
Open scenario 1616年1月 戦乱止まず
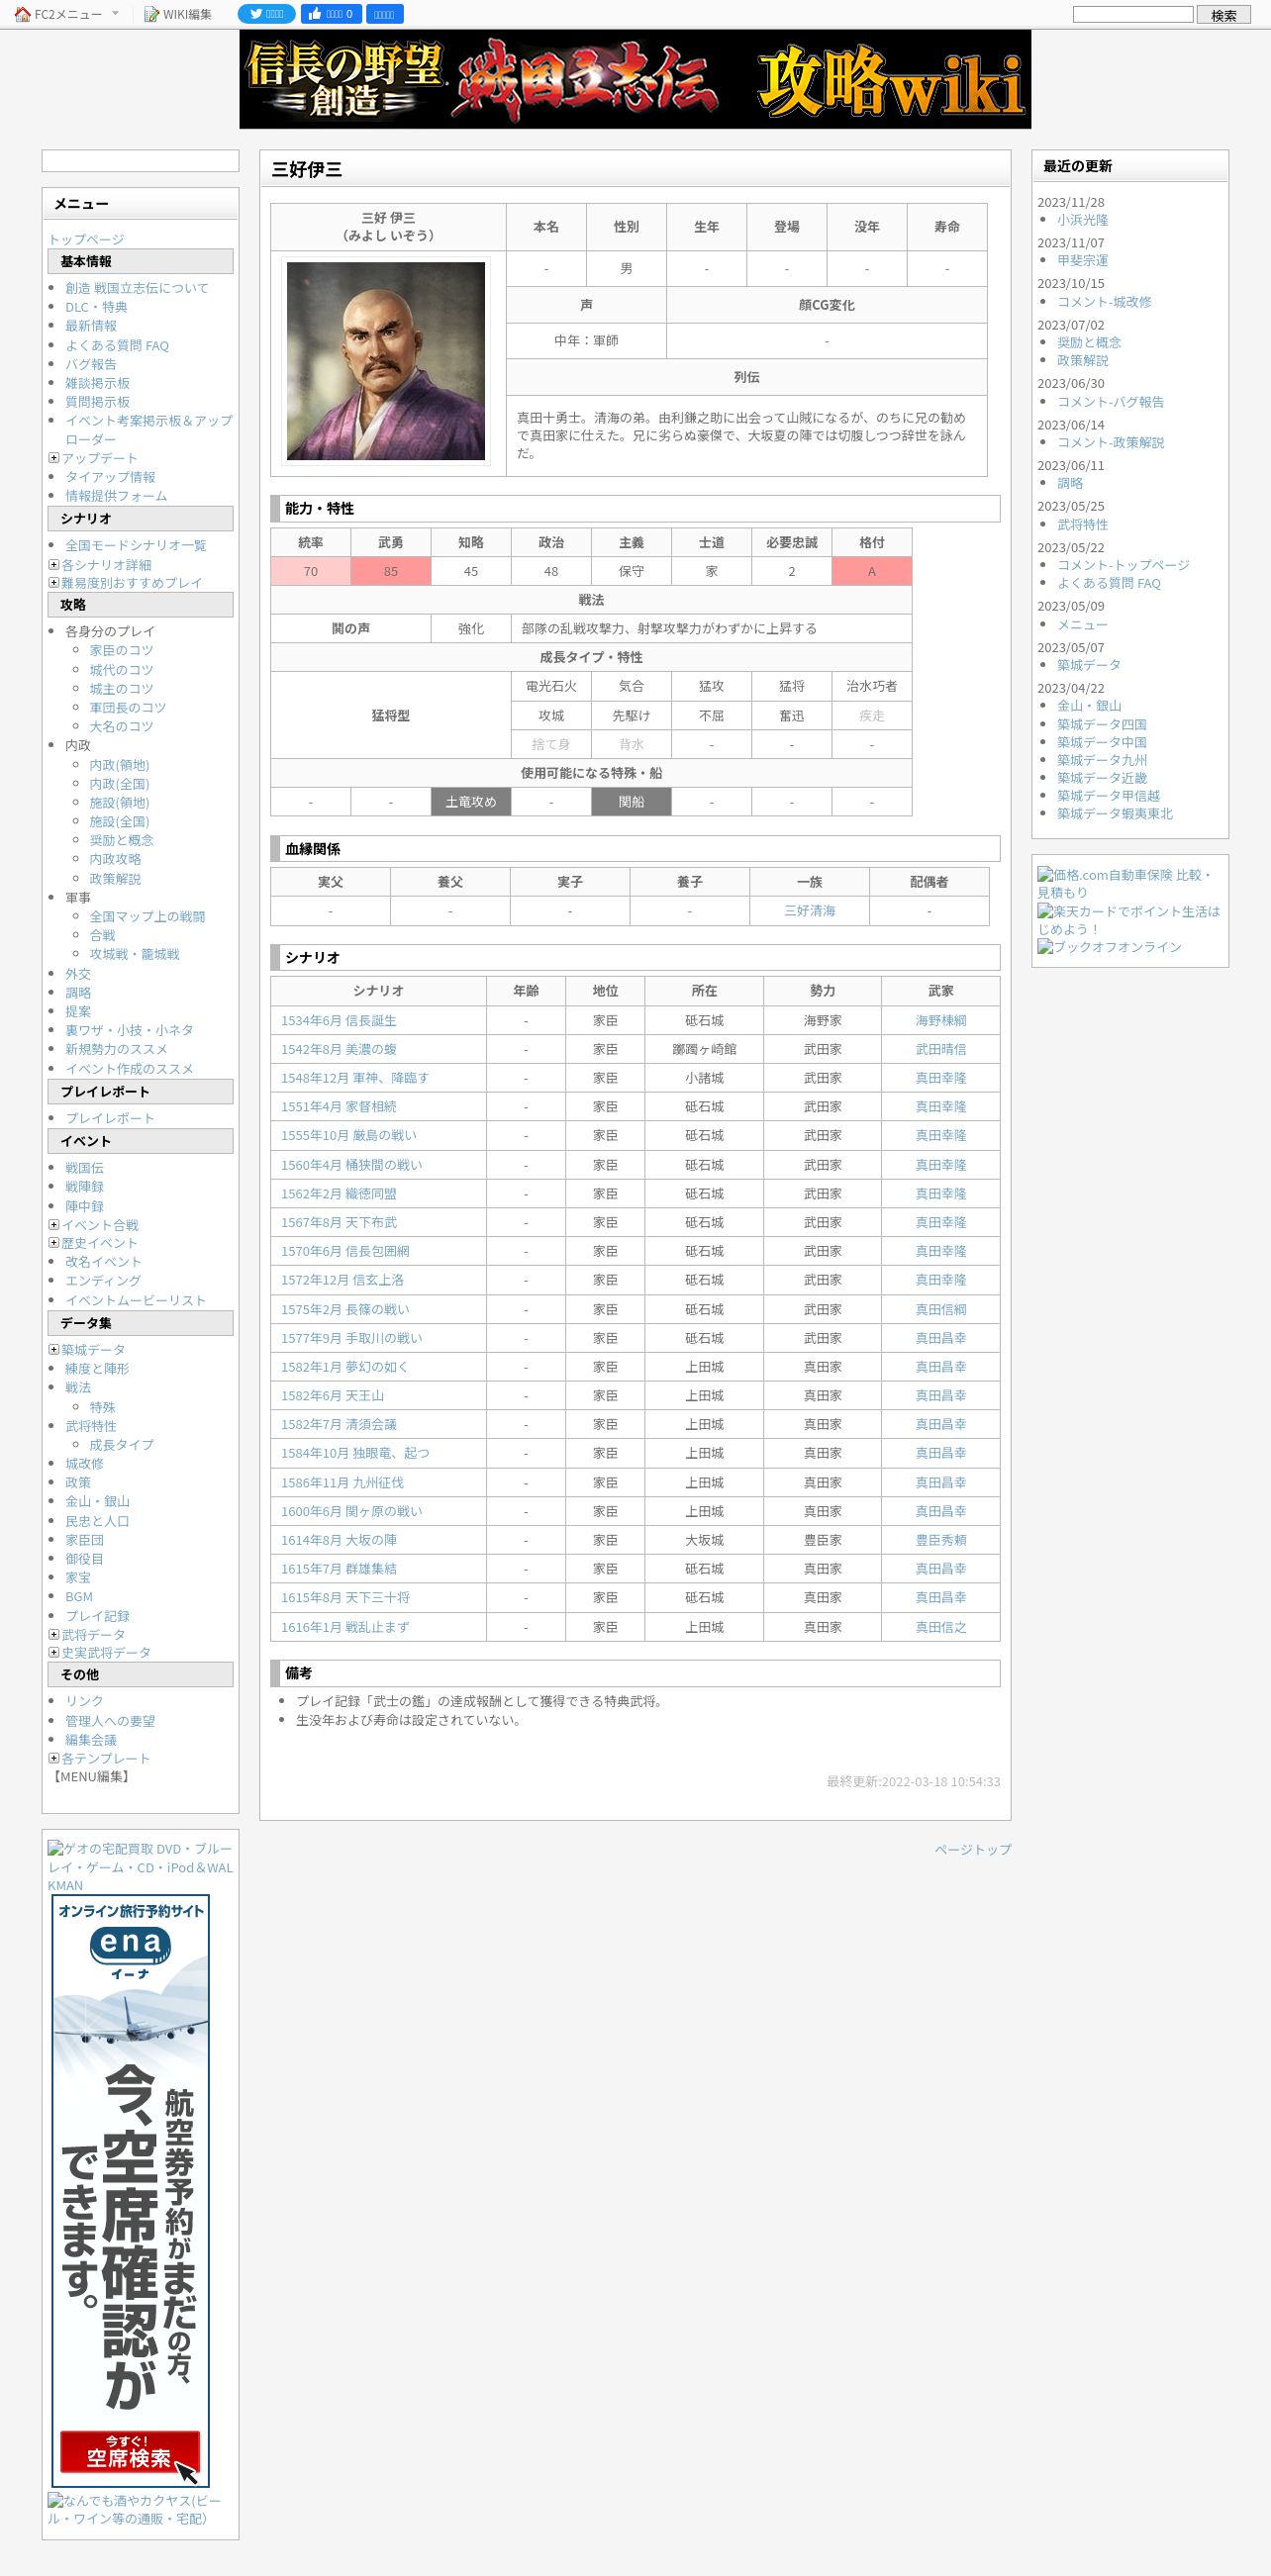[345, 1627]
